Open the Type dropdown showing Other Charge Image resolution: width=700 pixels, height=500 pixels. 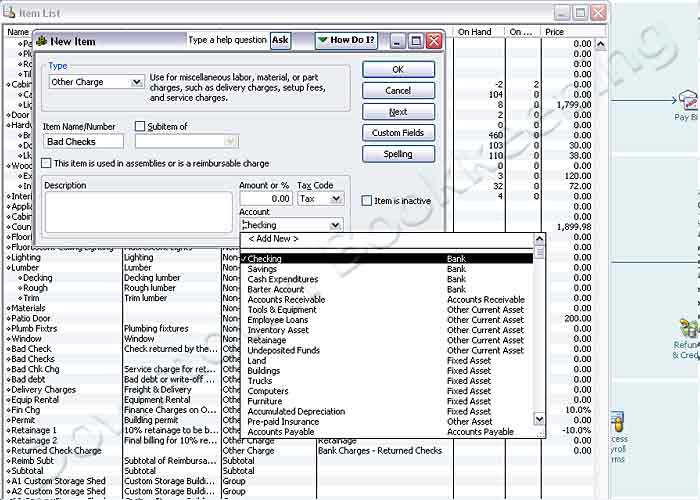point(136,82)
